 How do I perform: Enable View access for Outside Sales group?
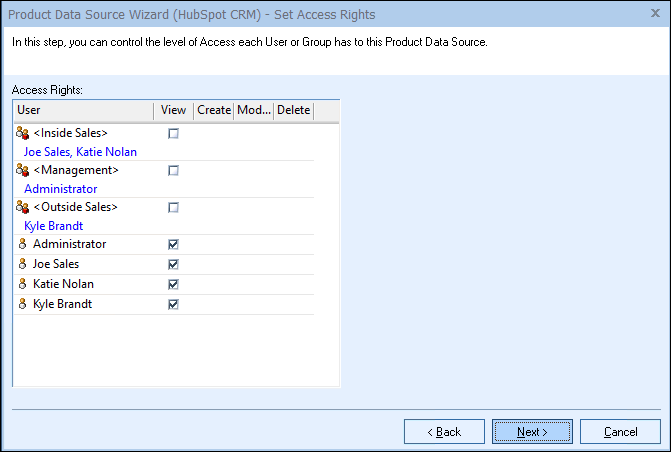pyautogui.click(x=173, y=207)
